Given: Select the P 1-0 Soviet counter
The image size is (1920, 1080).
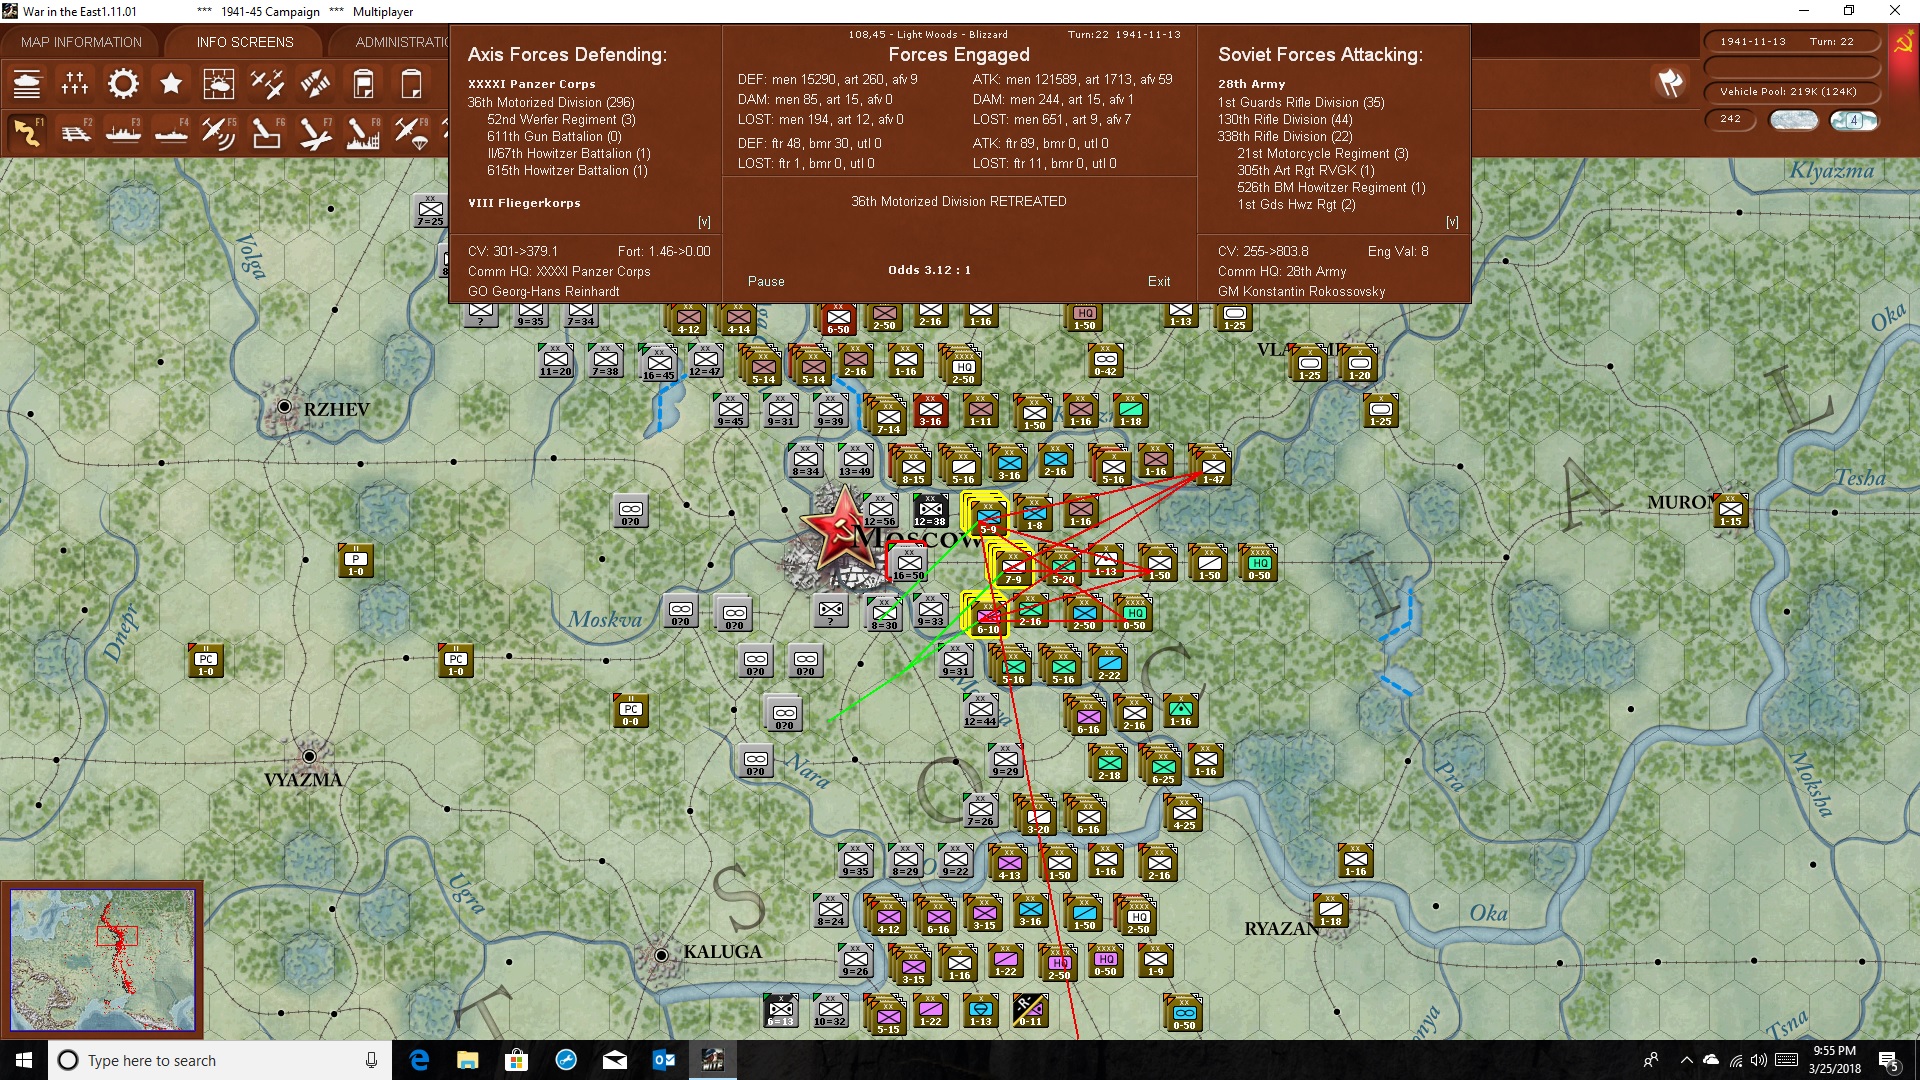Looking at the screenshot, I should point(356,561).
